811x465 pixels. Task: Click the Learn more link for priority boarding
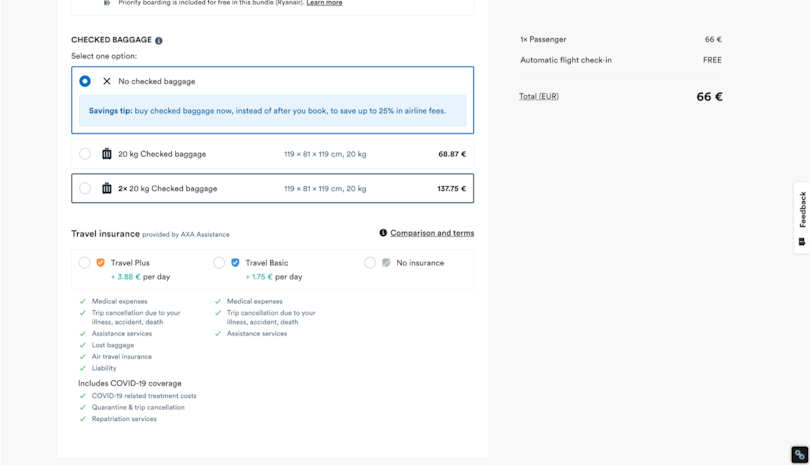(x=324, y=3)
